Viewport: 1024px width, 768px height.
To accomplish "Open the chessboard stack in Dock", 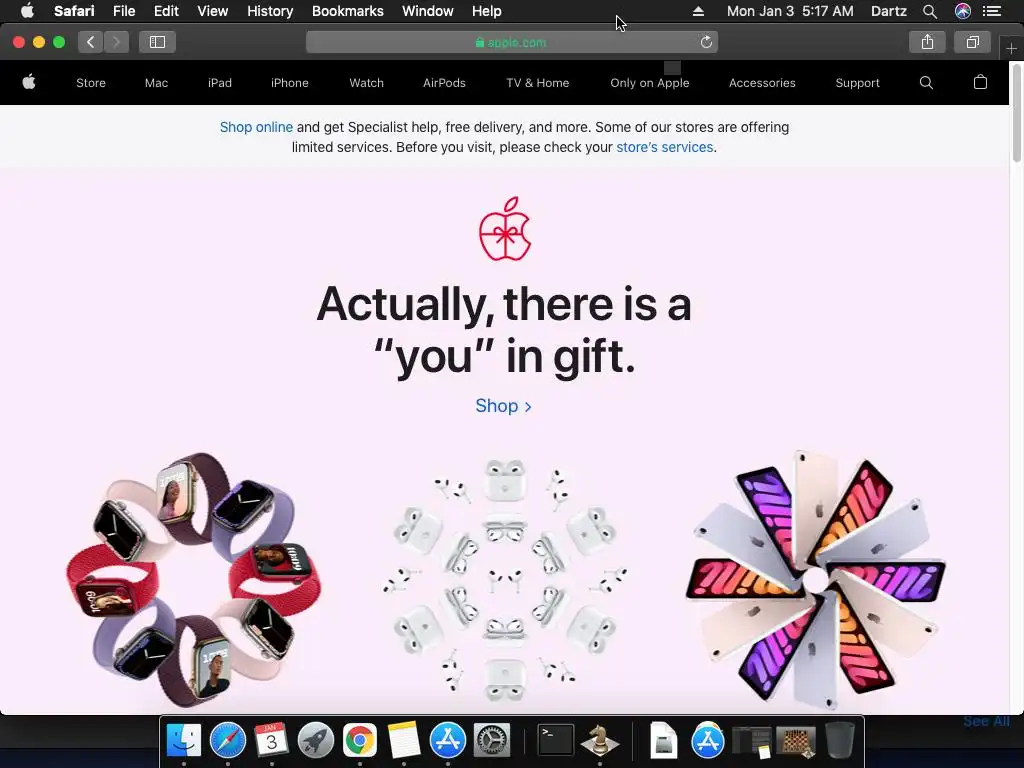I will click(795, 742).
